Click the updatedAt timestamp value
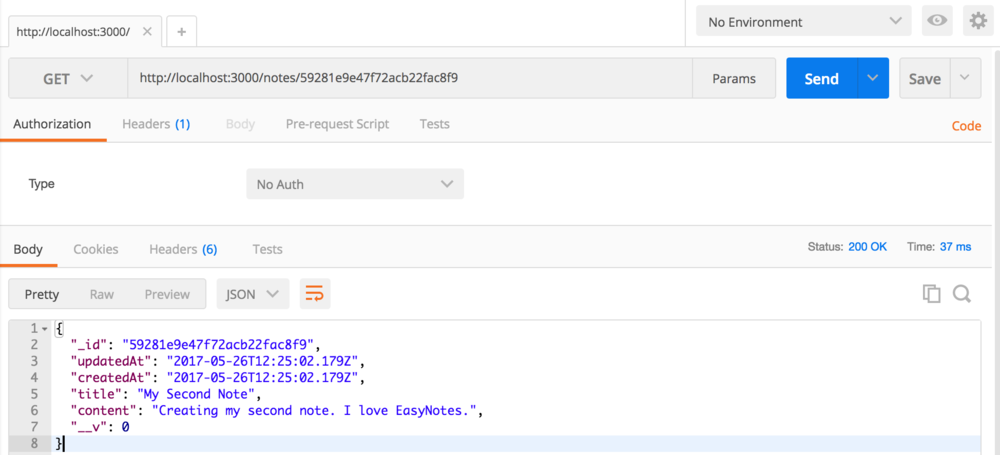Screen dimensions: 1000x455 point(263,361)
